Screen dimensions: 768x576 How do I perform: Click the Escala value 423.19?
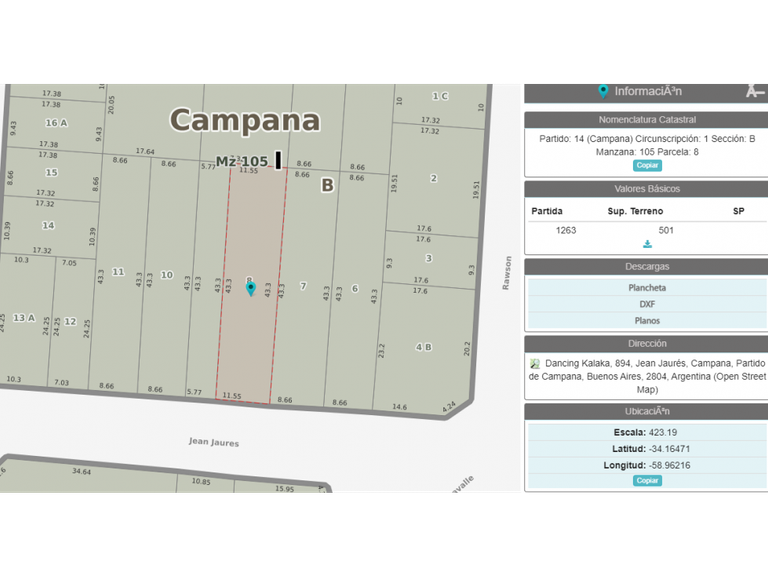pos(663,432)
